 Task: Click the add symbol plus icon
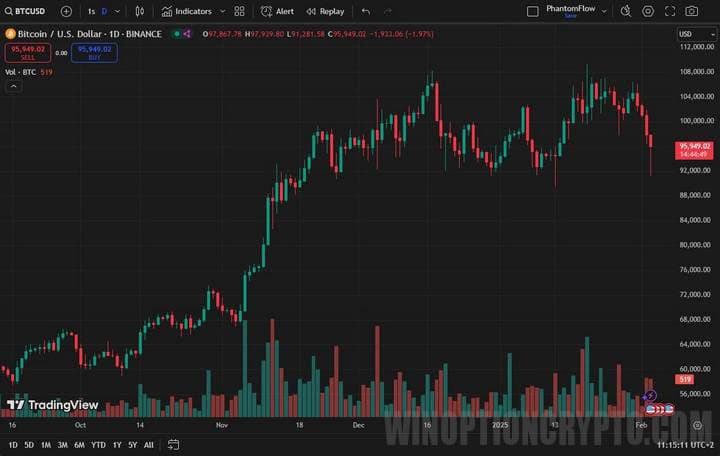(x=66, y=11)
